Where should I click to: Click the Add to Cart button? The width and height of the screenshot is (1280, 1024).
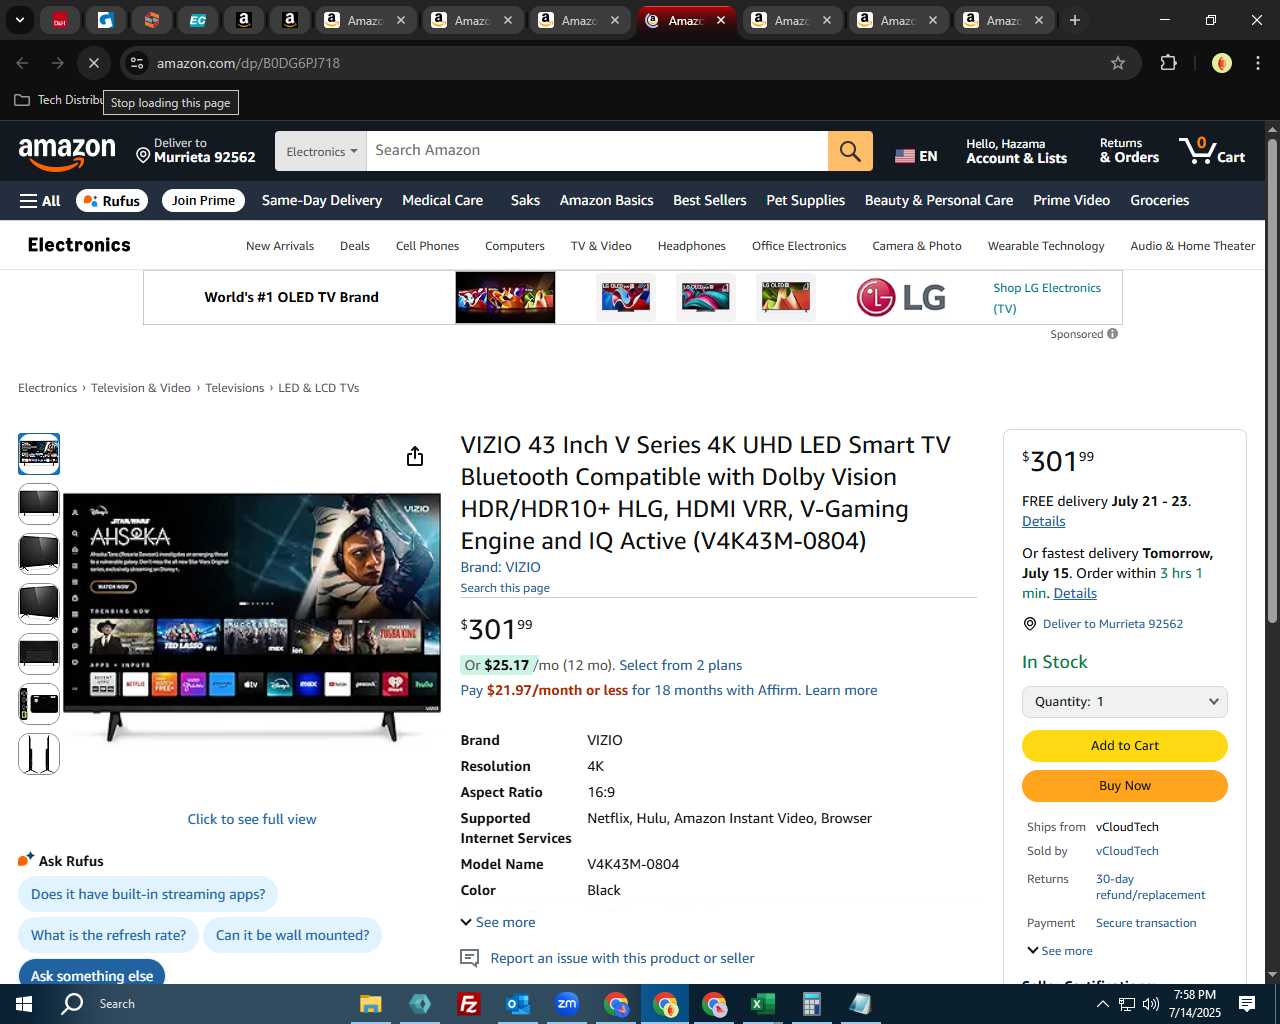(x=1125, y=746)
